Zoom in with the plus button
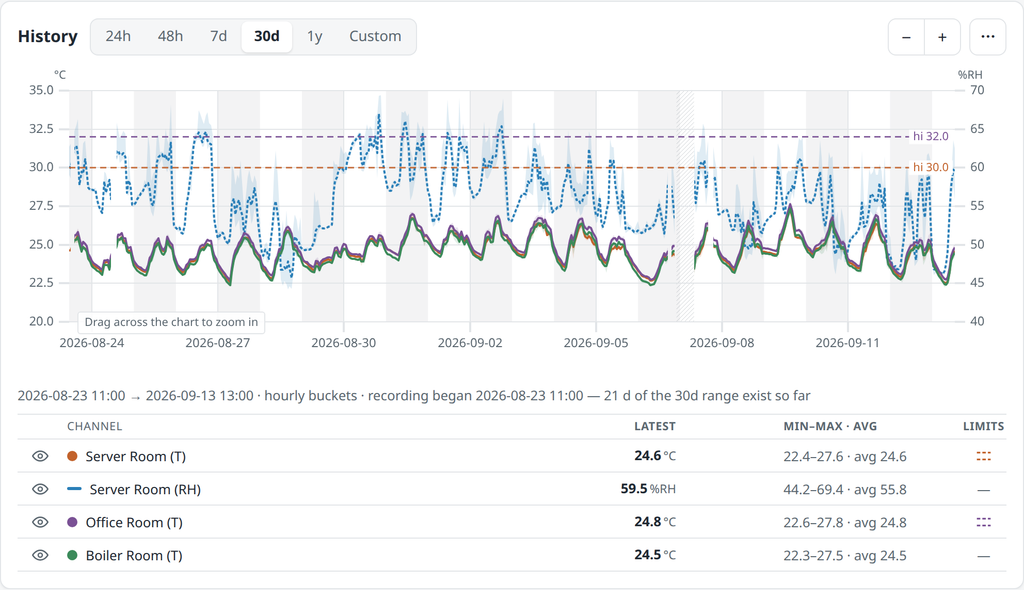Image resolution: width=1024 pixels, height=590 pixels. [x=942, y=37]
